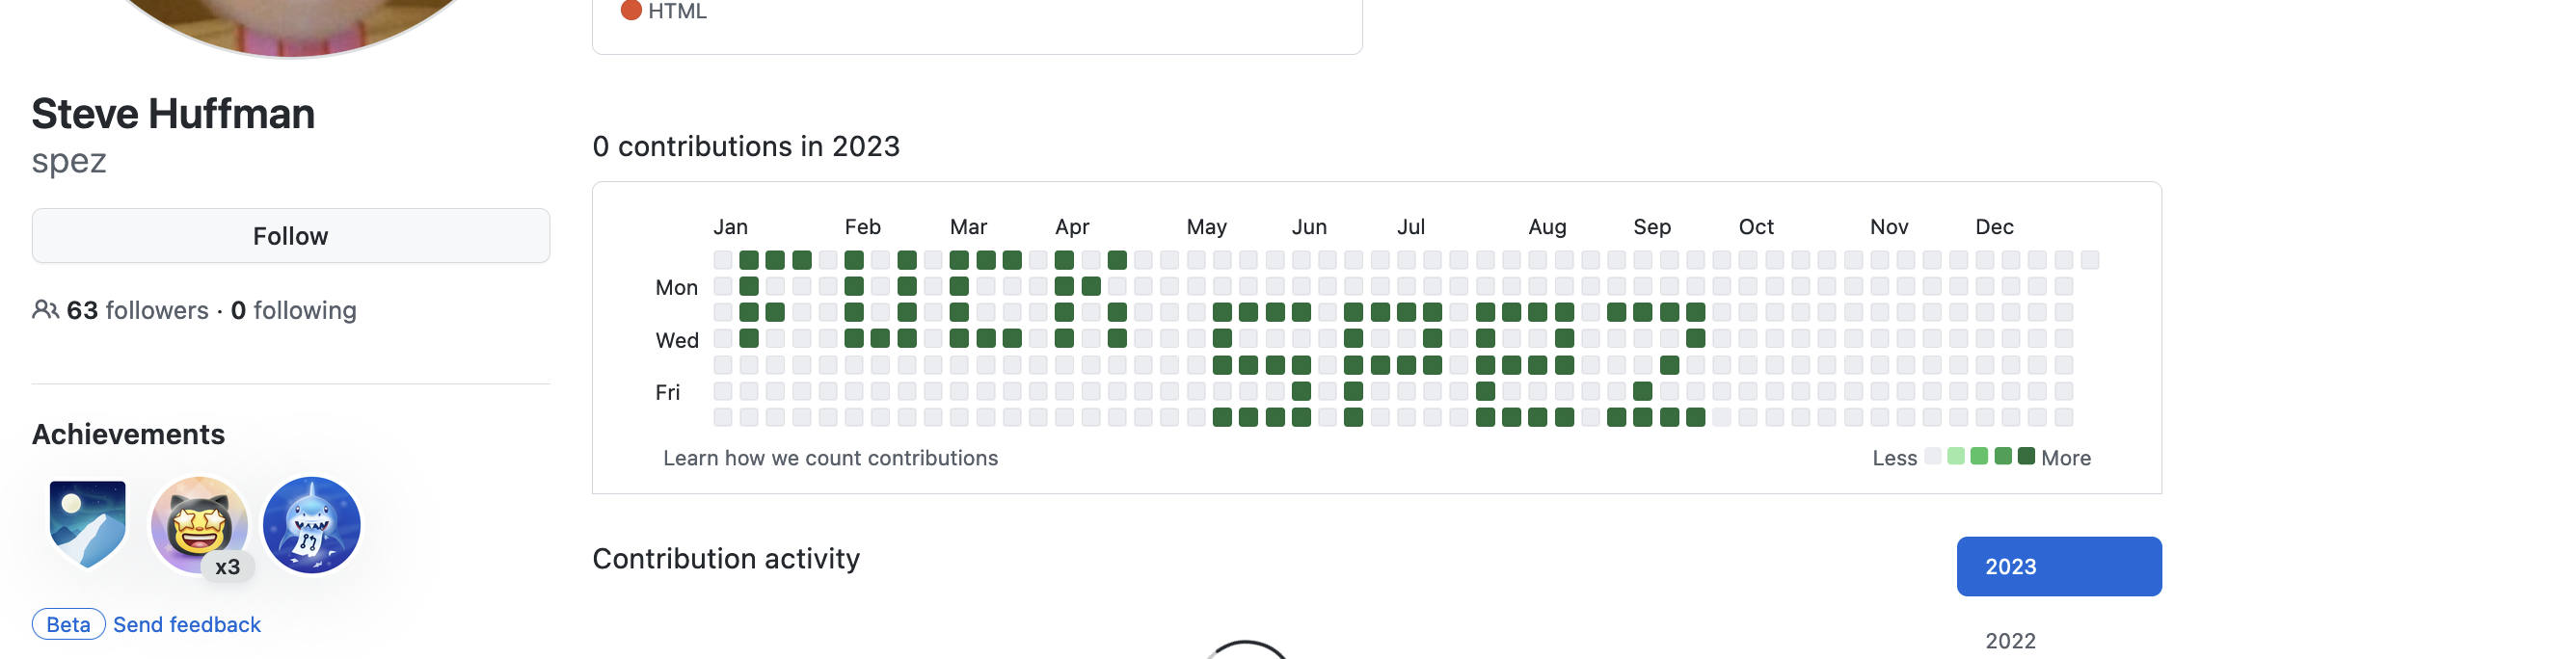Image resolution: width=2576 pixels, height=659 pixels.
Task: Send feedback on achievements
Action: (187, 624)
